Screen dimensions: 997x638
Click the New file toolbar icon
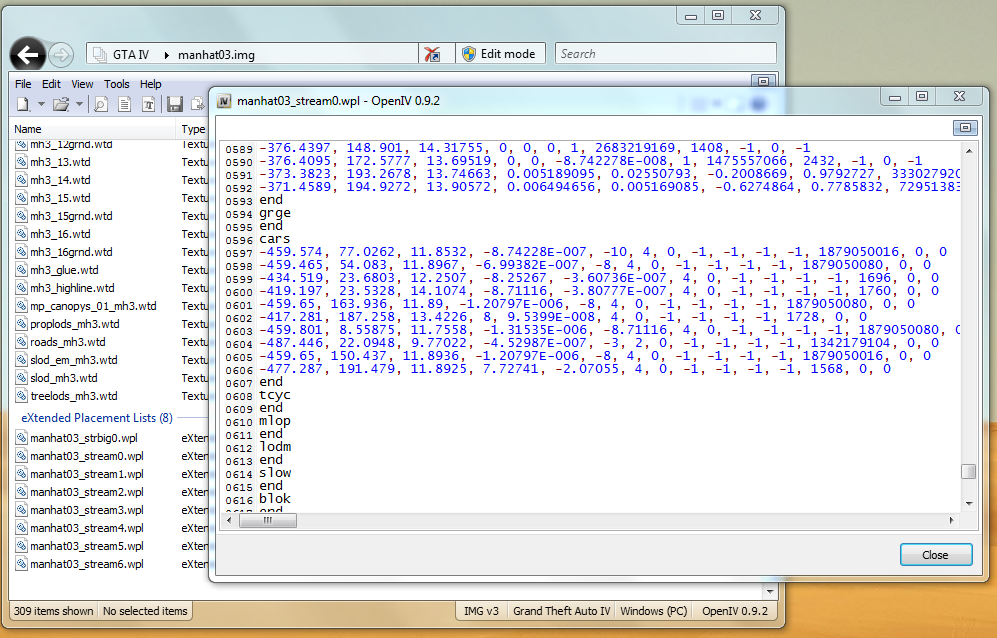[22, 104]
